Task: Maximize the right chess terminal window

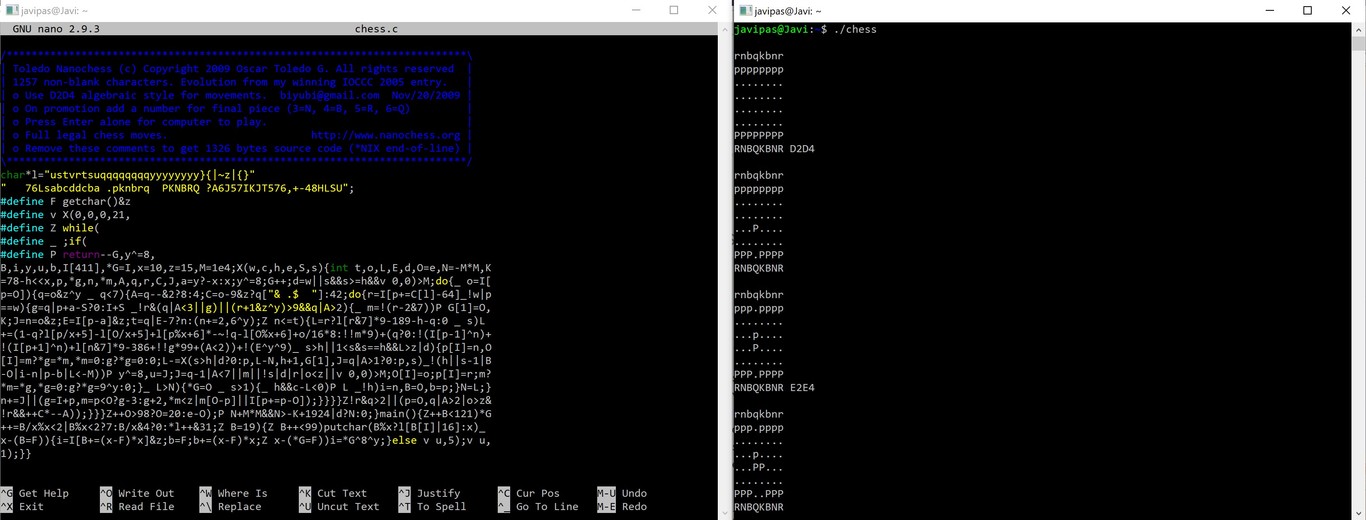Action: click(x=1307, y=11)
